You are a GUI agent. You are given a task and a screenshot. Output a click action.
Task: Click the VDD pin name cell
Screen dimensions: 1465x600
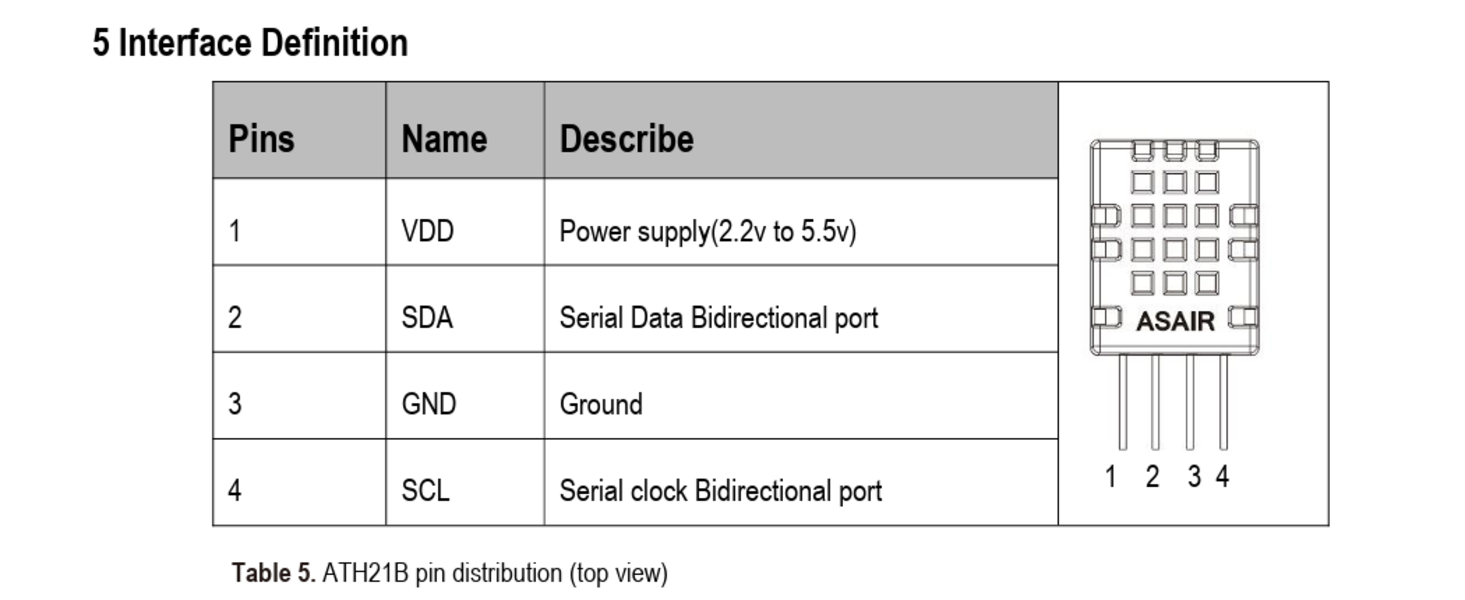[x=465, y=222]
